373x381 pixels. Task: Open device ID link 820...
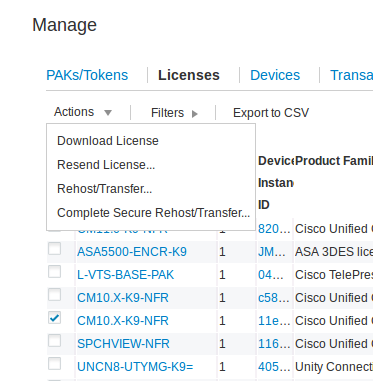click(x=274, y=229)
